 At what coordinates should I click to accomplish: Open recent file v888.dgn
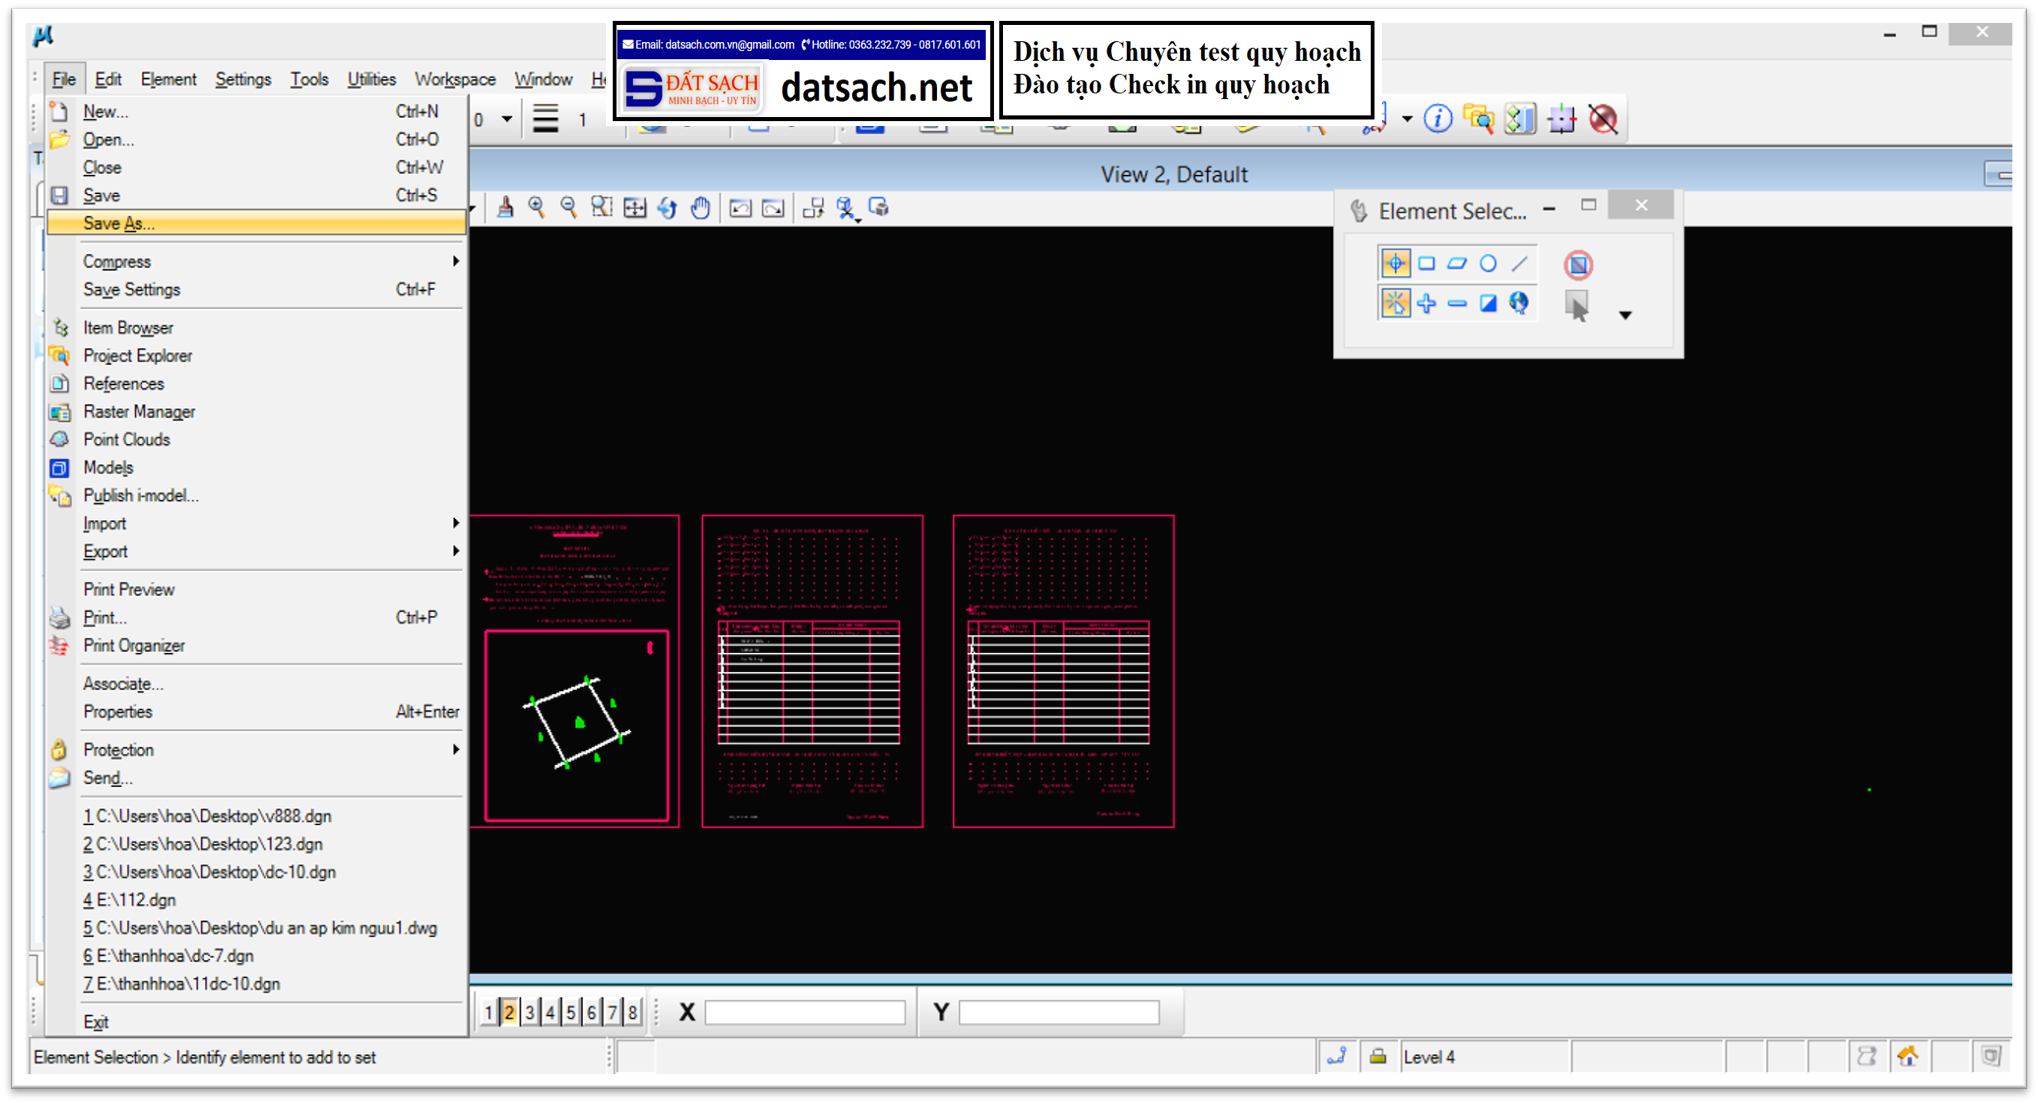(207, 816)
